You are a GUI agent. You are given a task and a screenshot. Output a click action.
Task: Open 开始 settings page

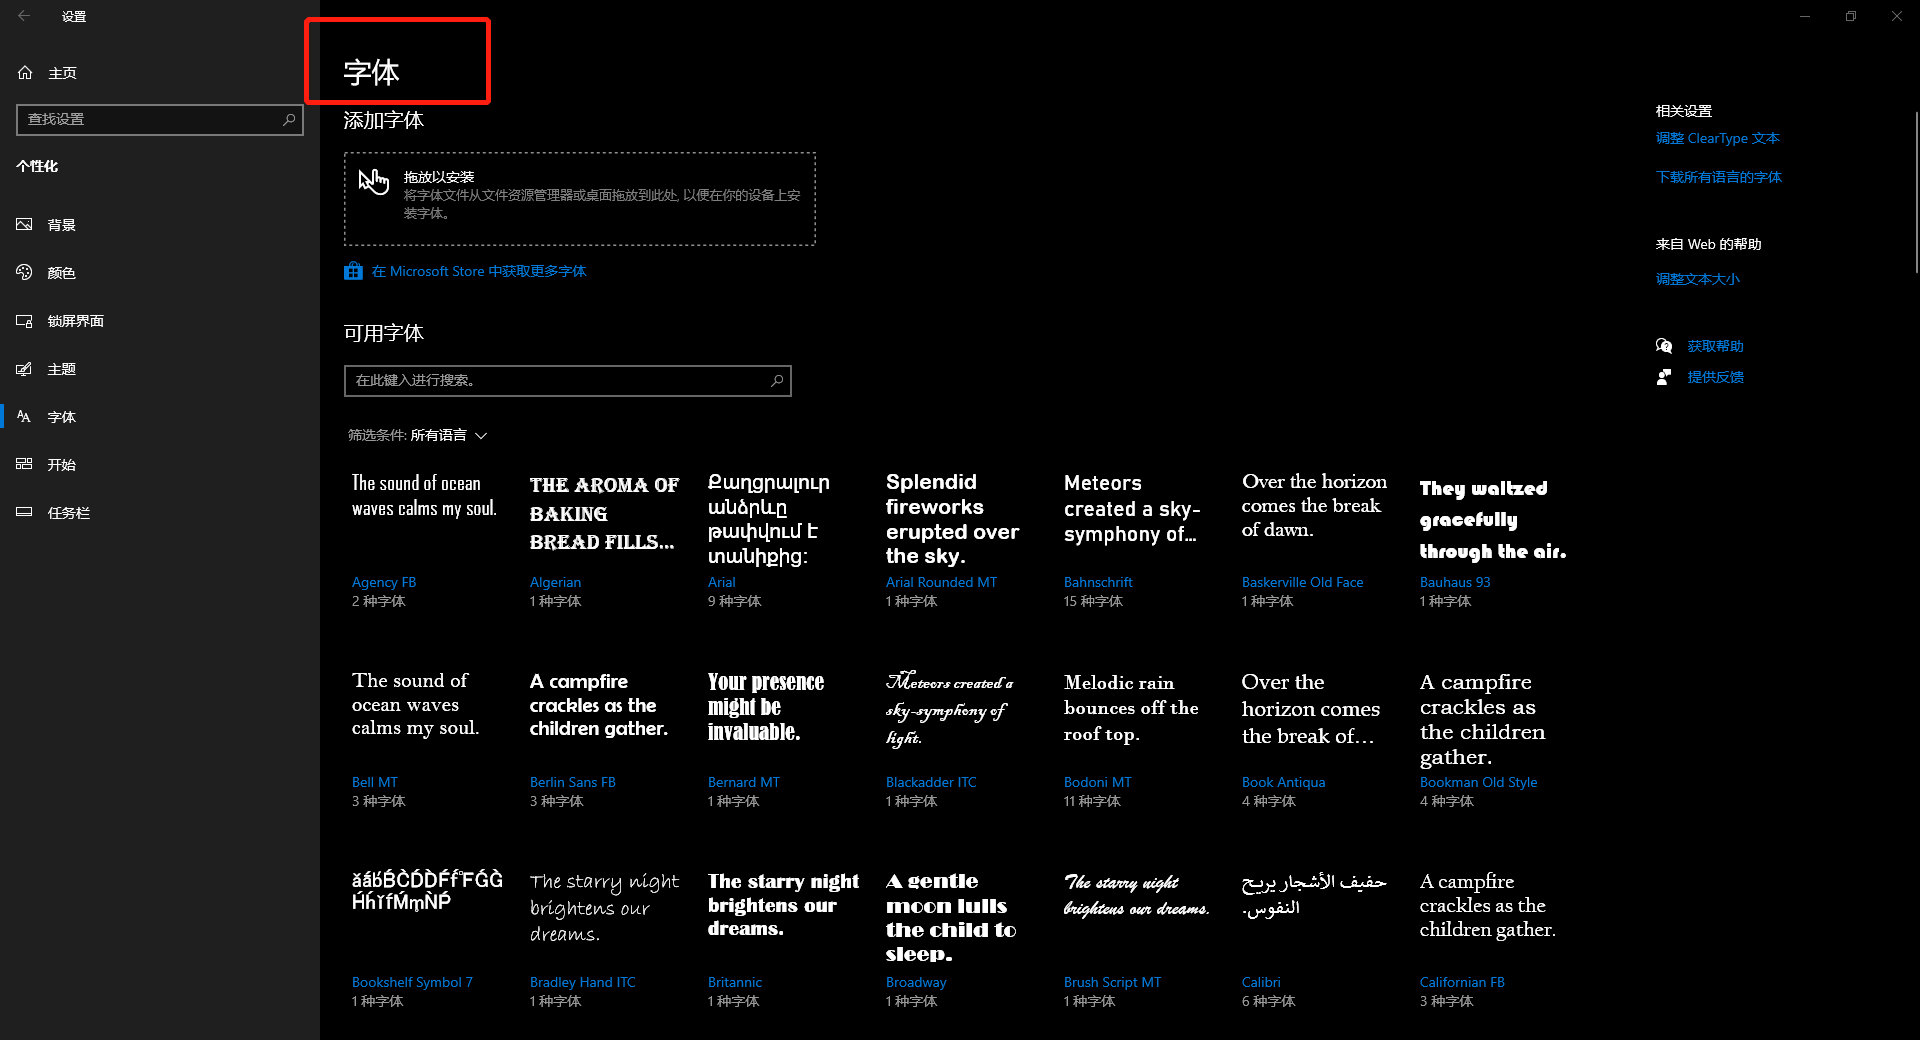(x=160, y=465)
